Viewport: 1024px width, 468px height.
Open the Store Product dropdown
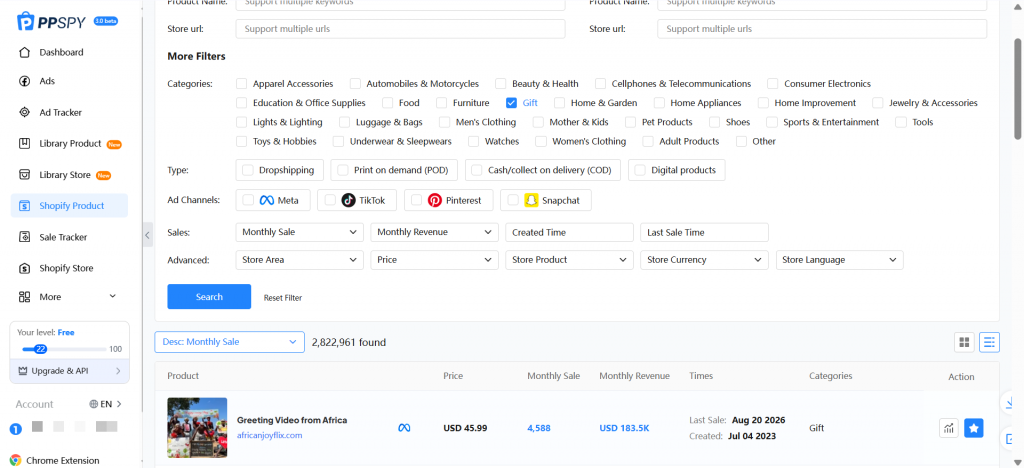click(569, 260)
